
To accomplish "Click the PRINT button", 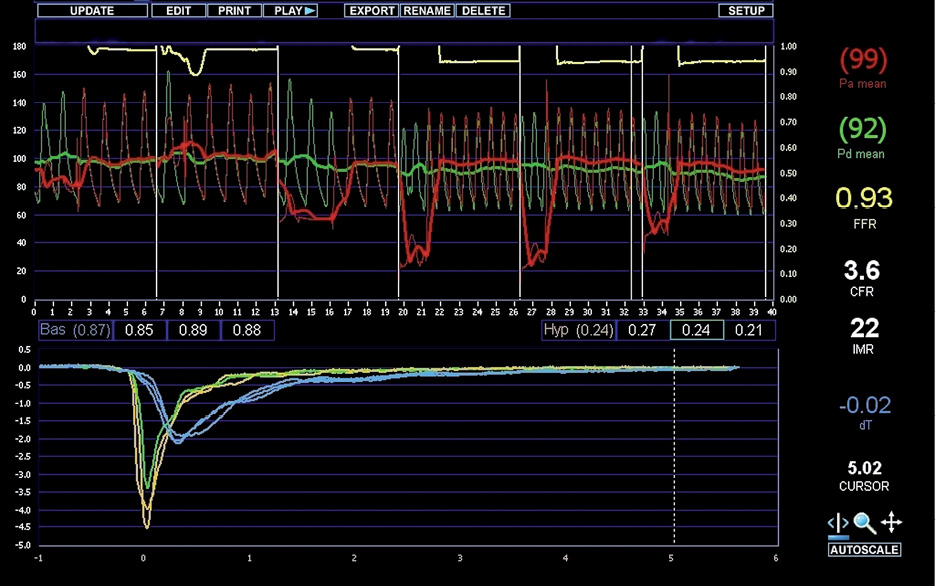I will click(234, 11).
